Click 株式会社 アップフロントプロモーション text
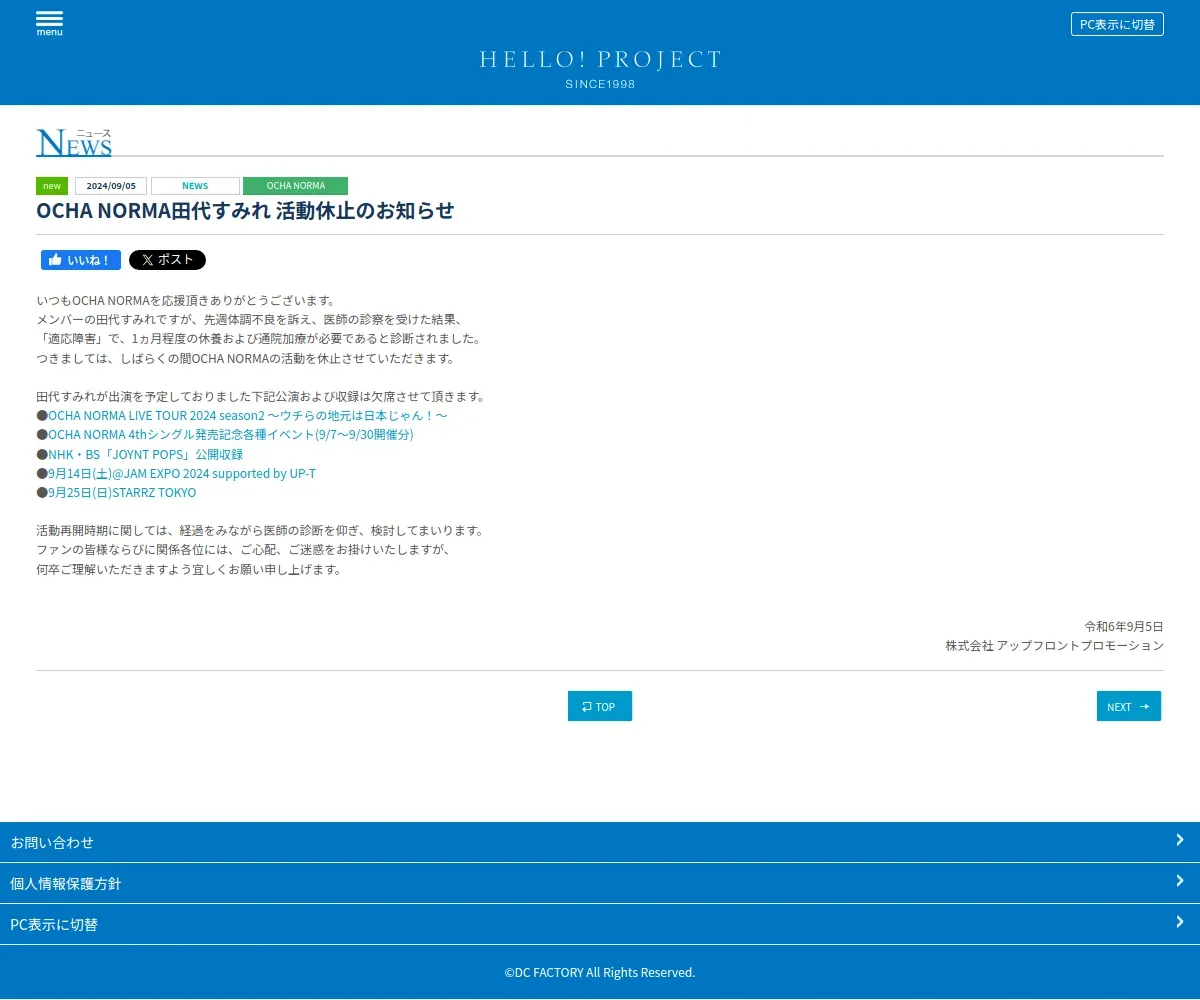The width and height of the screenshot is (1200, 1000). 1055,646
